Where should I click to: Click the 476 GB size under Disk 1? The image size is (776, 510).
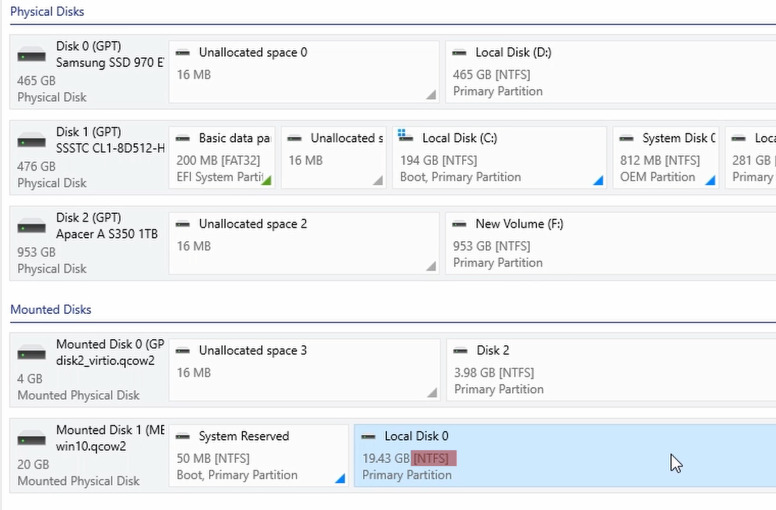(36, 167)
